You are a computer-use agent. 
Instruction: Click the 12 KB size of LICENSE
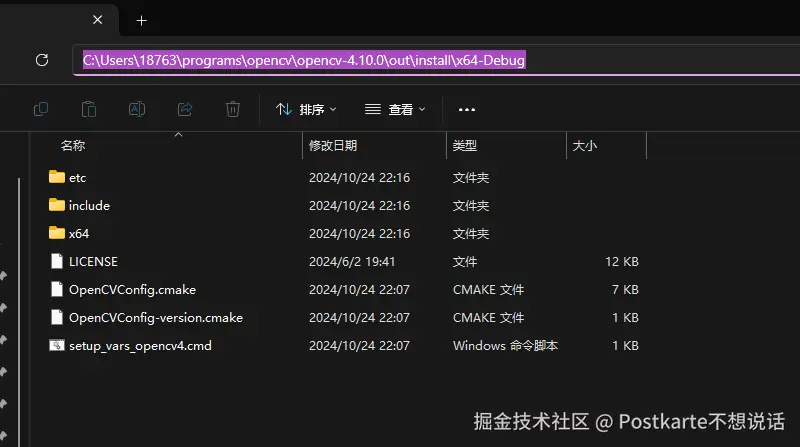622,262
